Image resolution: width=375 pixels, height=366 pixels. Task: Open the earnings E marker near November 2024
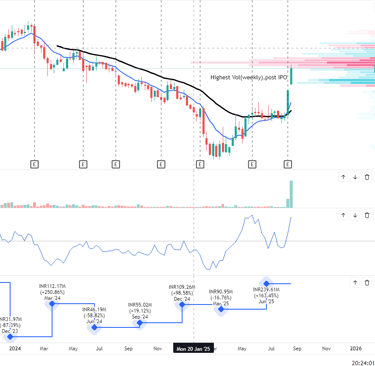pyautogui.click(x=161, y=164)
